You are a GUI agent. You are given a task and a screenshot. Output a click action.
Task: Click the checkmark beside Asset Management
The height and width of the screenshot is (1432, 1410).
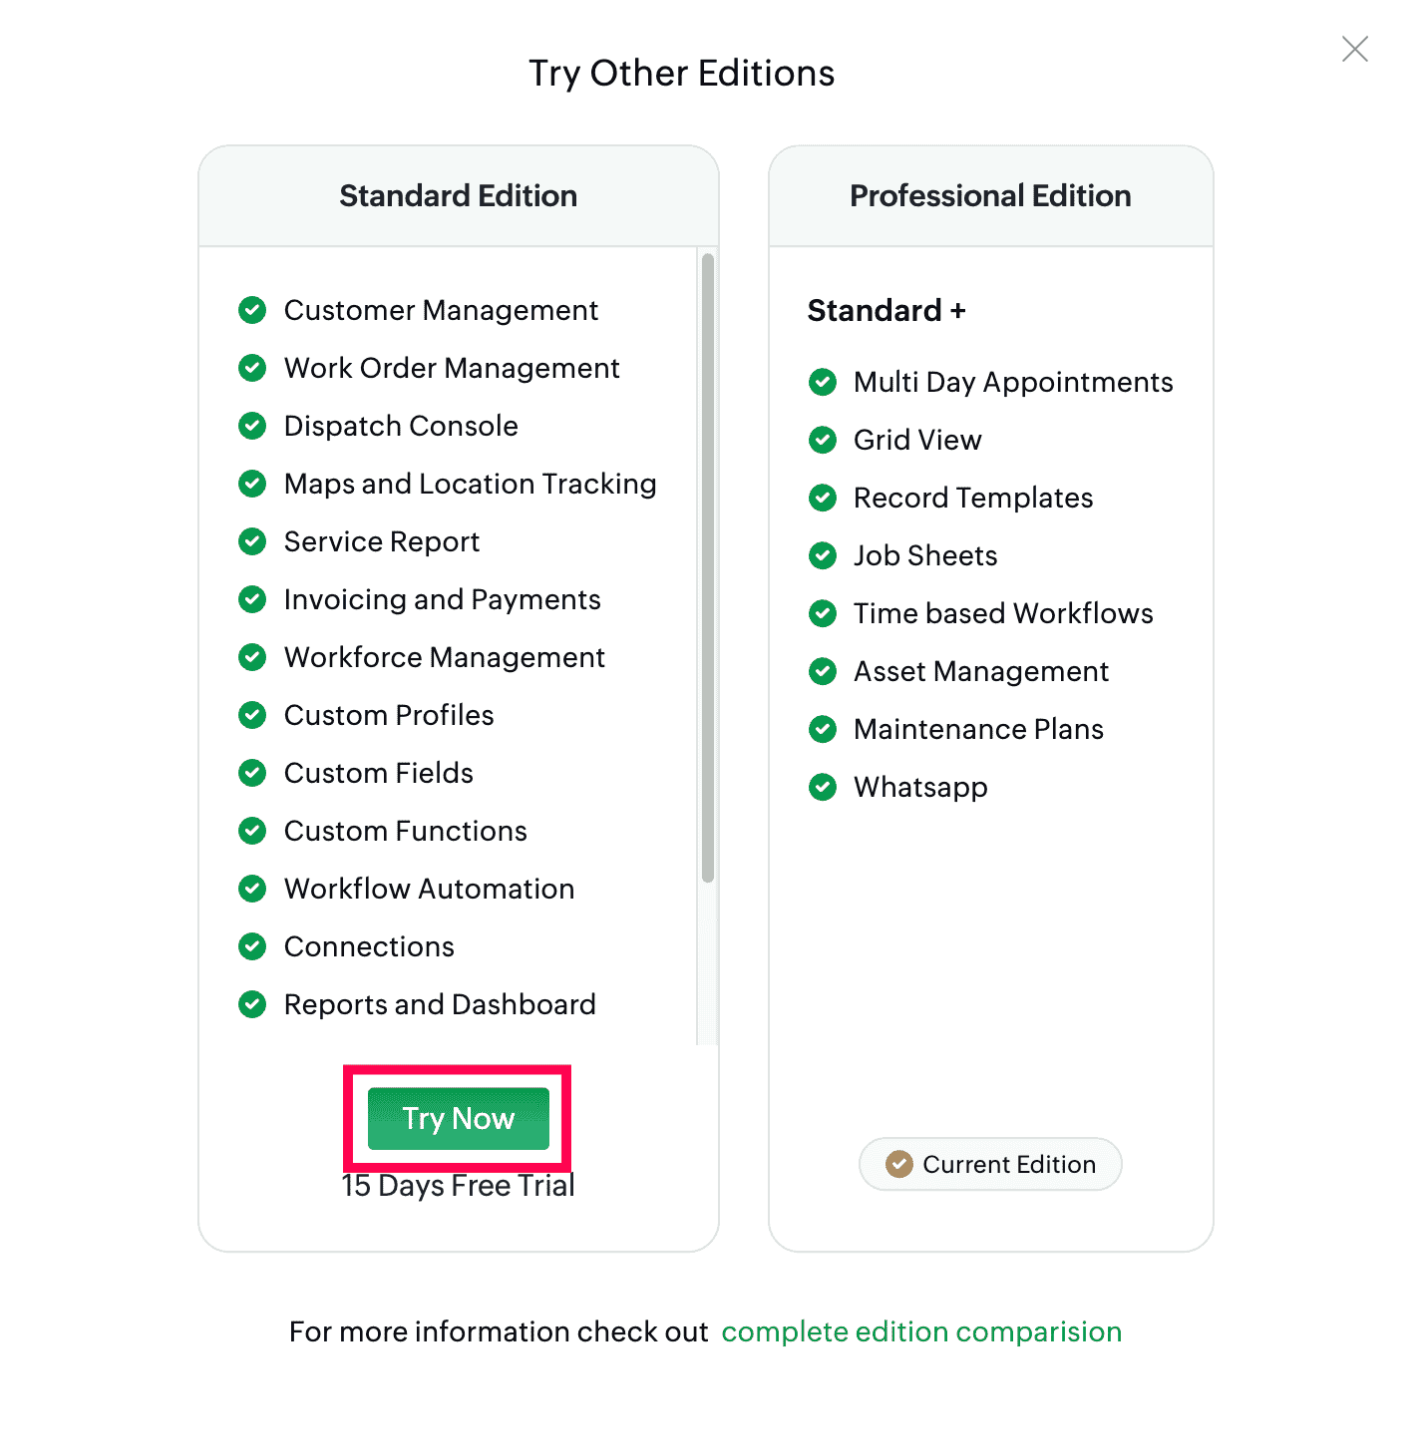(822, 671)
